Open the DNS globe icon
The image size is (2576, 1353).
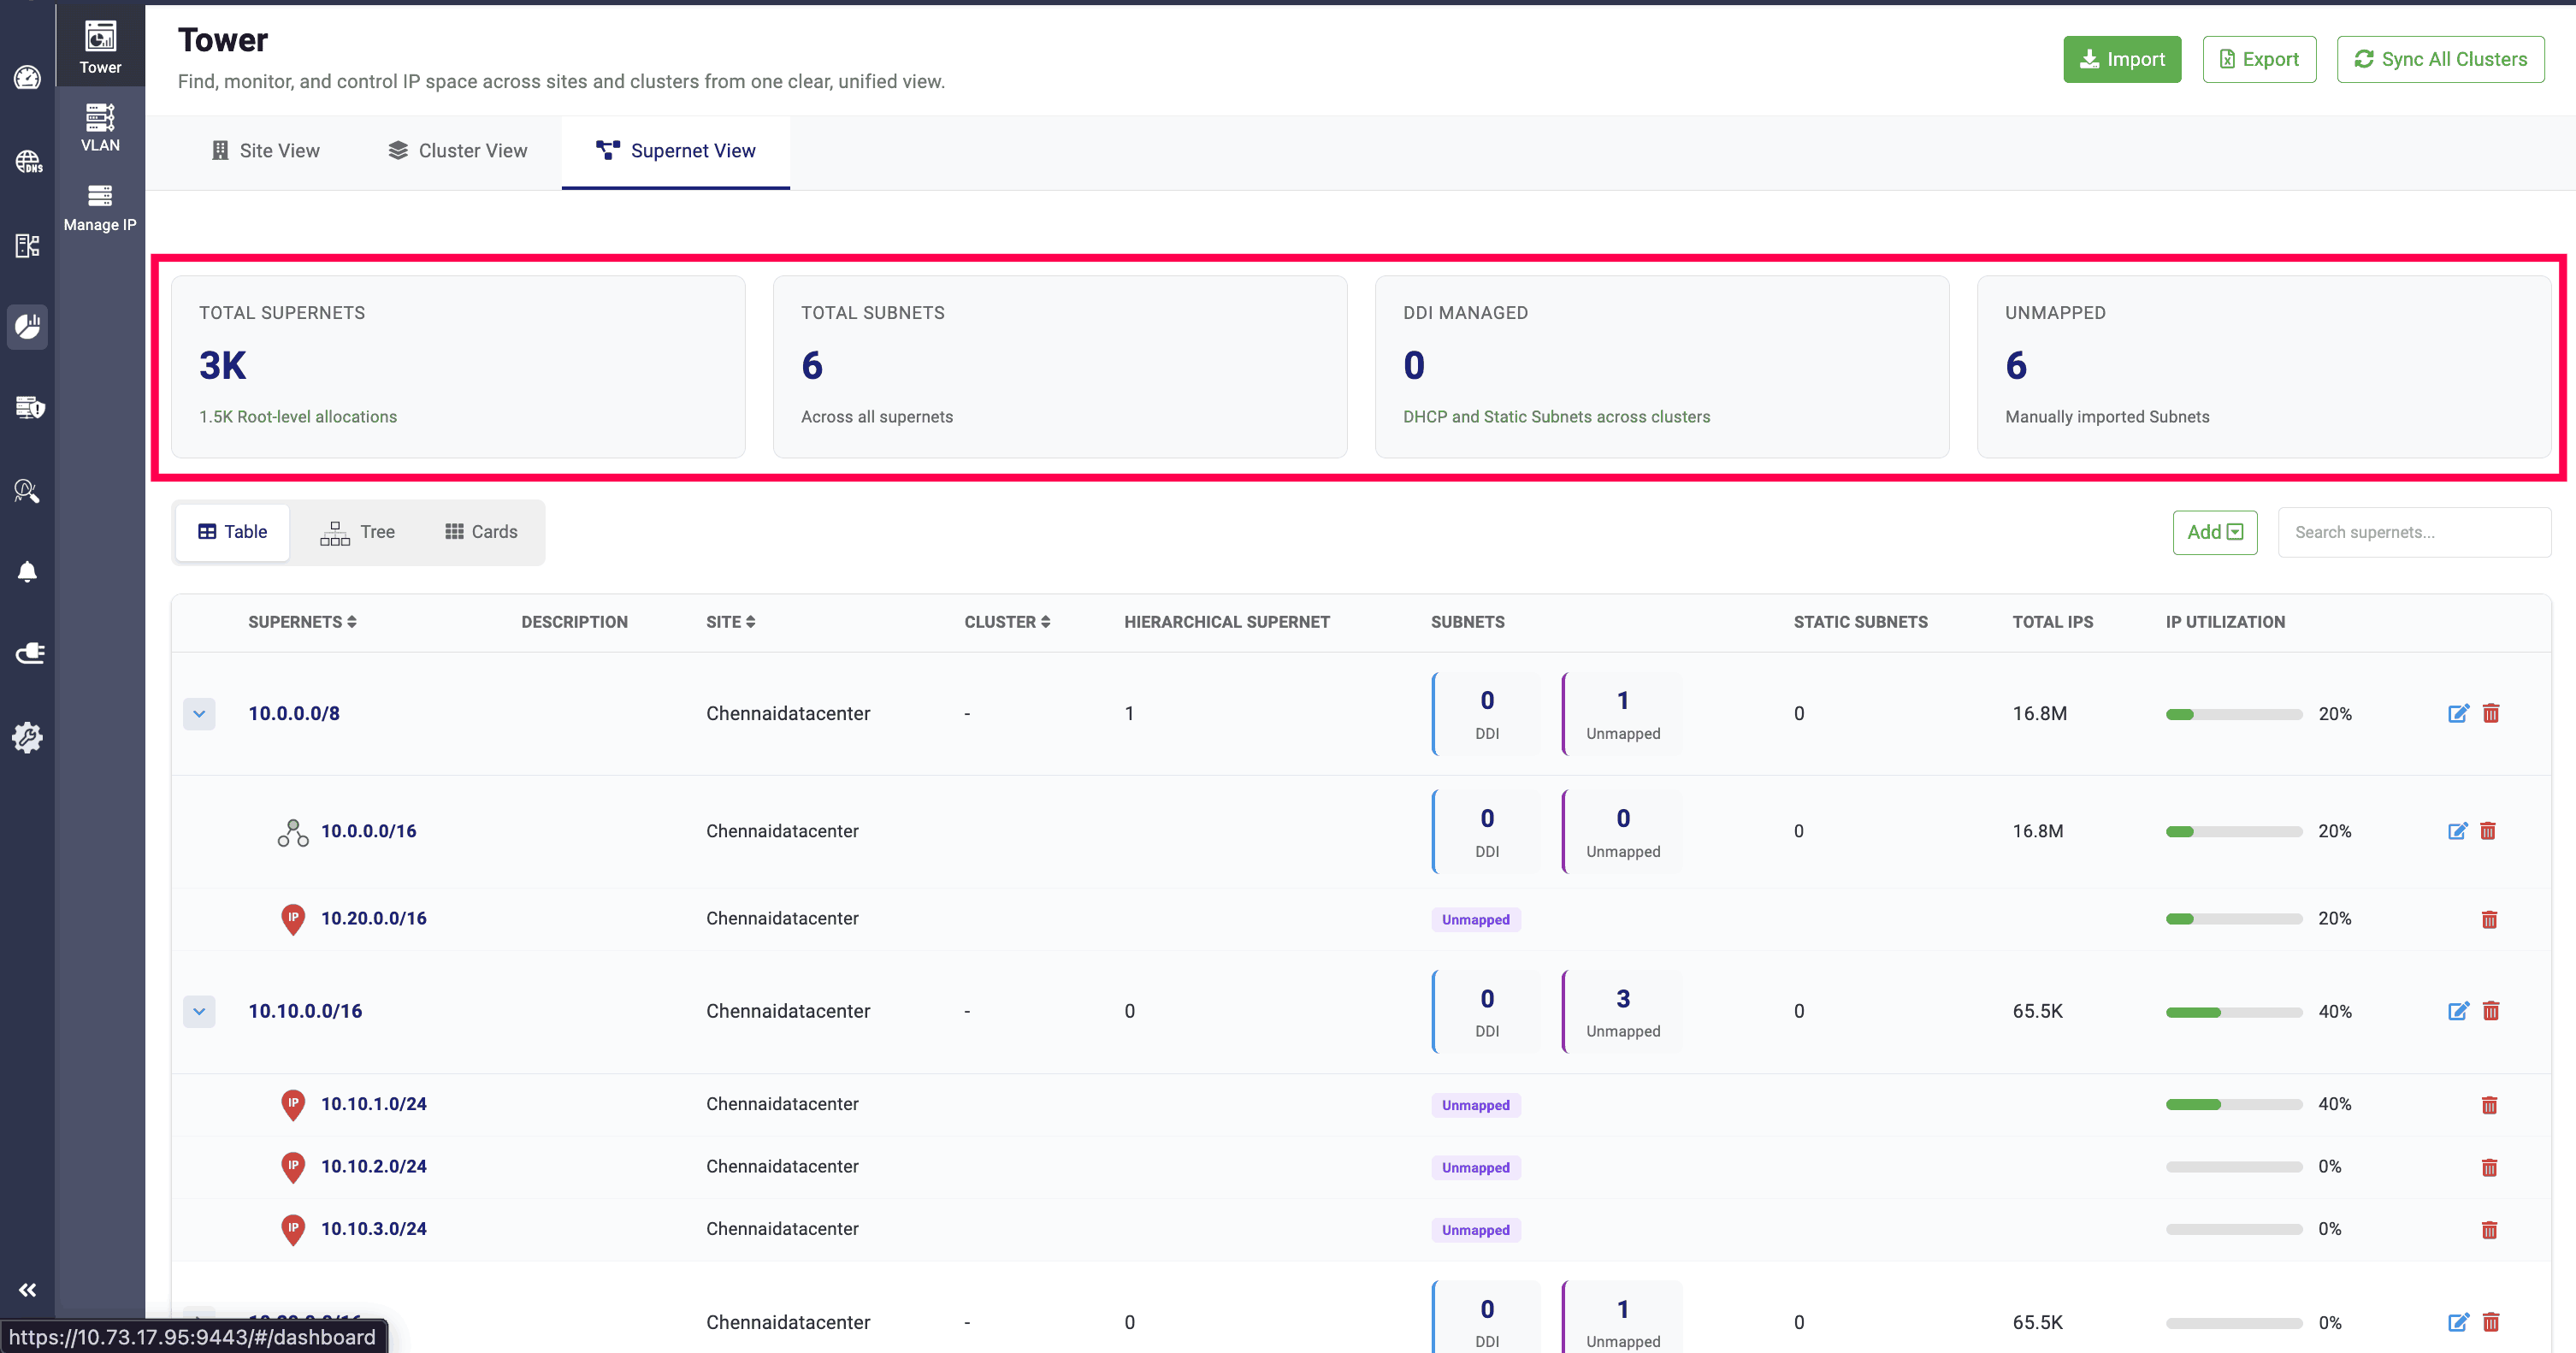pyautogui.click(x=27, y=161)
